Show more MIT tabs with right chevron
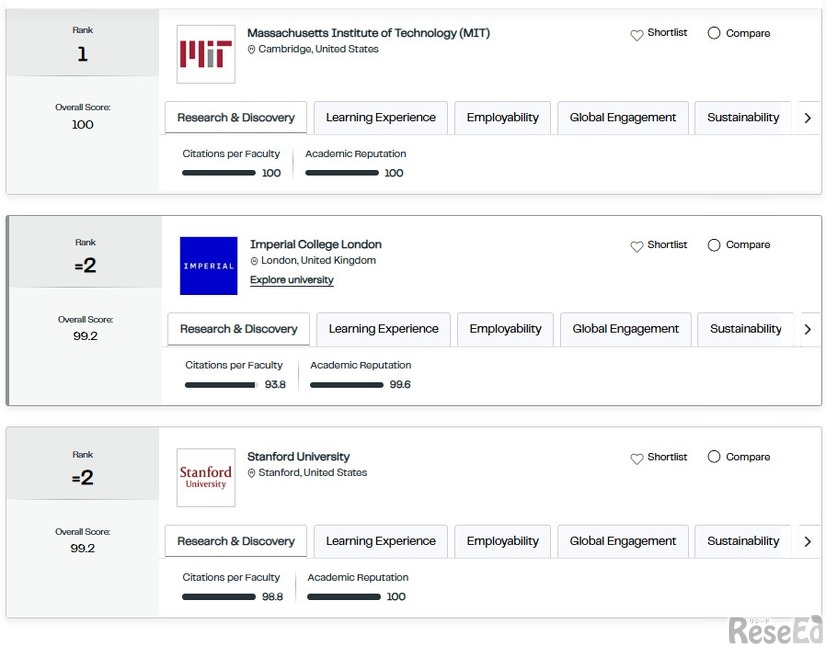 [x=808, y=118]
